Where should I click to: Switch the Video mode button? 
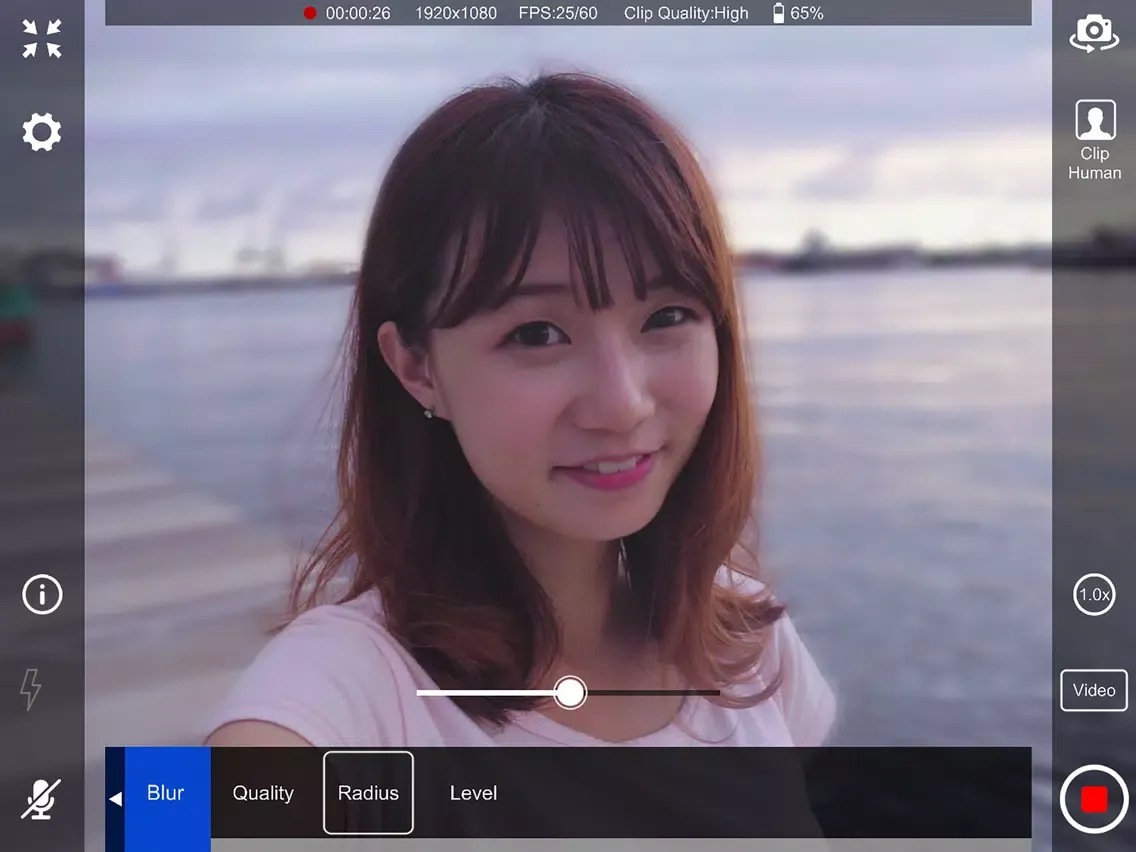tap(1094, 690)
